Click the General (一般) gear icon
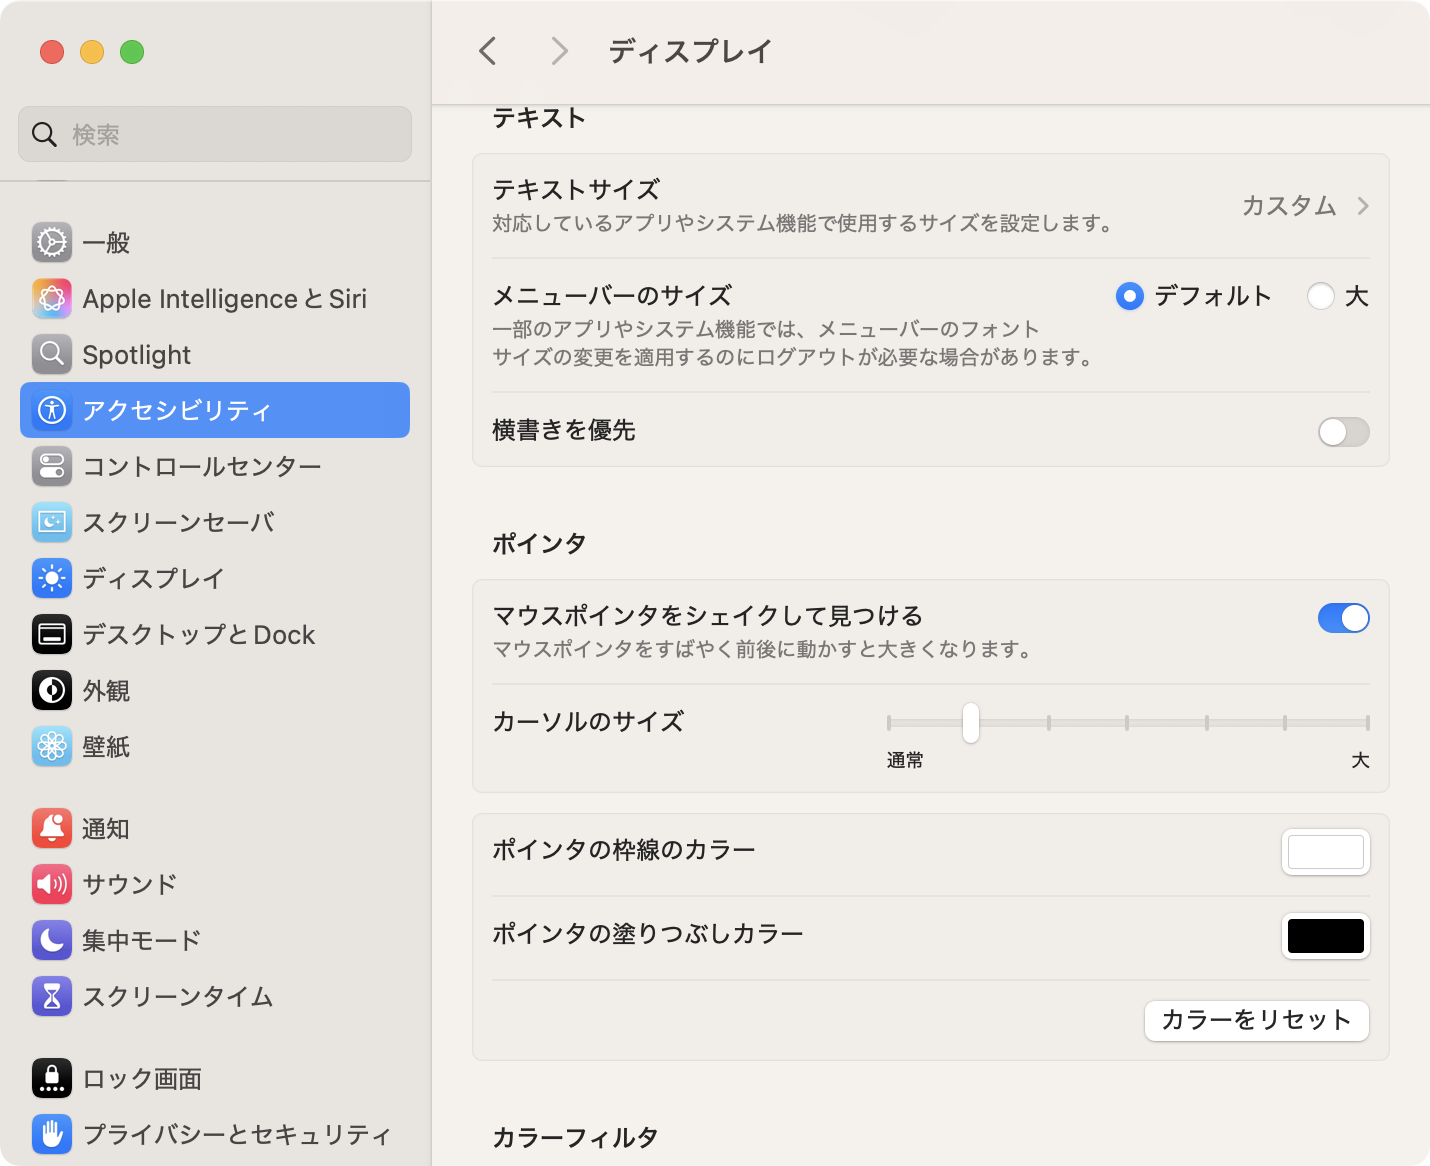This screenshot has height=1166, width=1430. (52, 242)
